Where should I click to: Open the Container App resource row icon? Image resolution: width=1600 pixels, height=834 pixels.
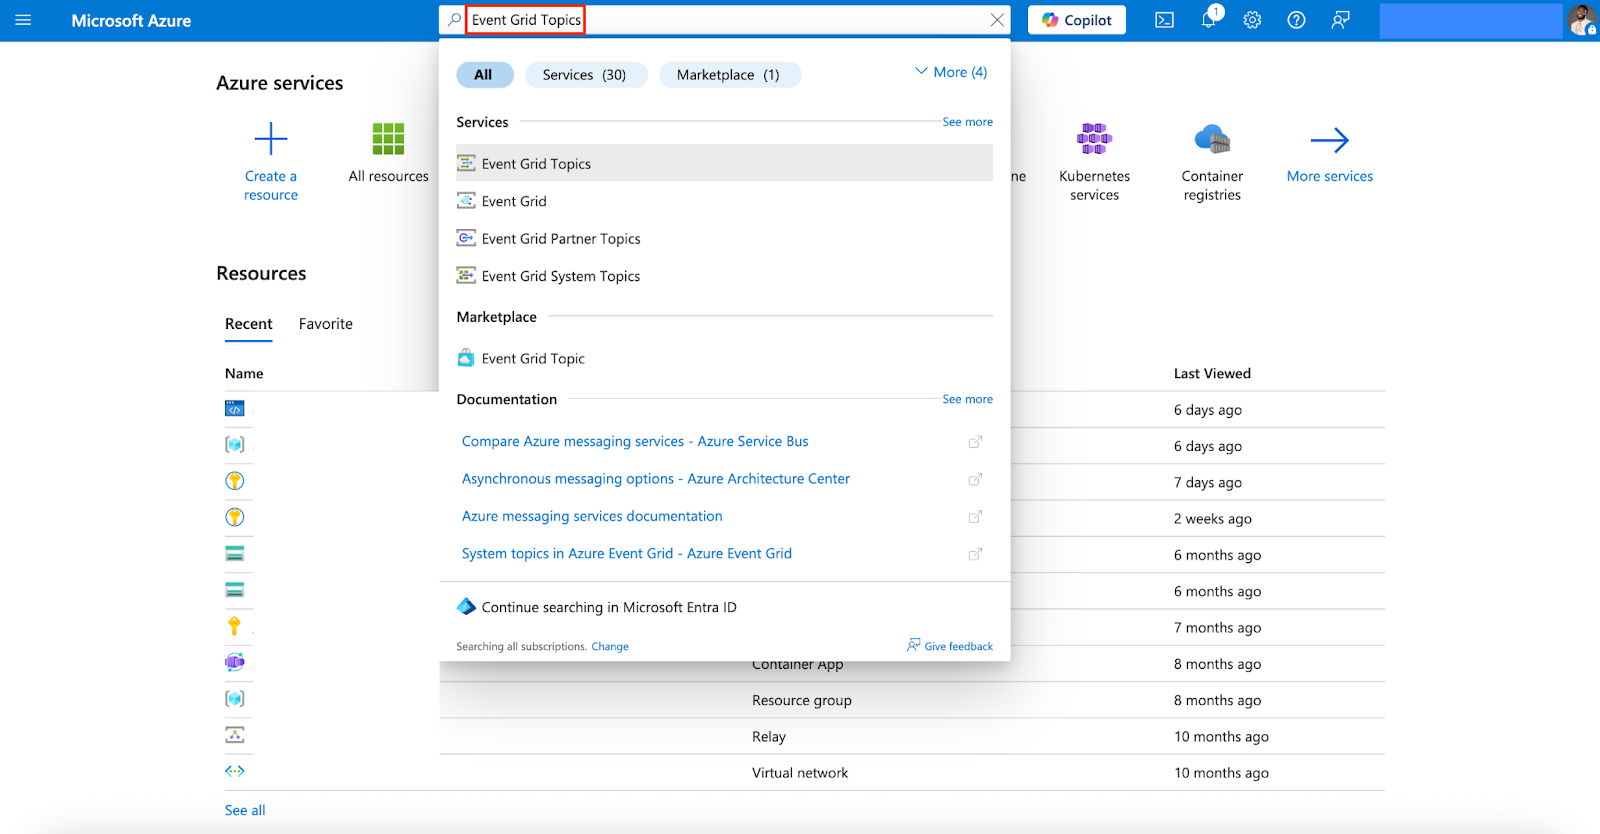pyautogui.click(x=235, y=662)
